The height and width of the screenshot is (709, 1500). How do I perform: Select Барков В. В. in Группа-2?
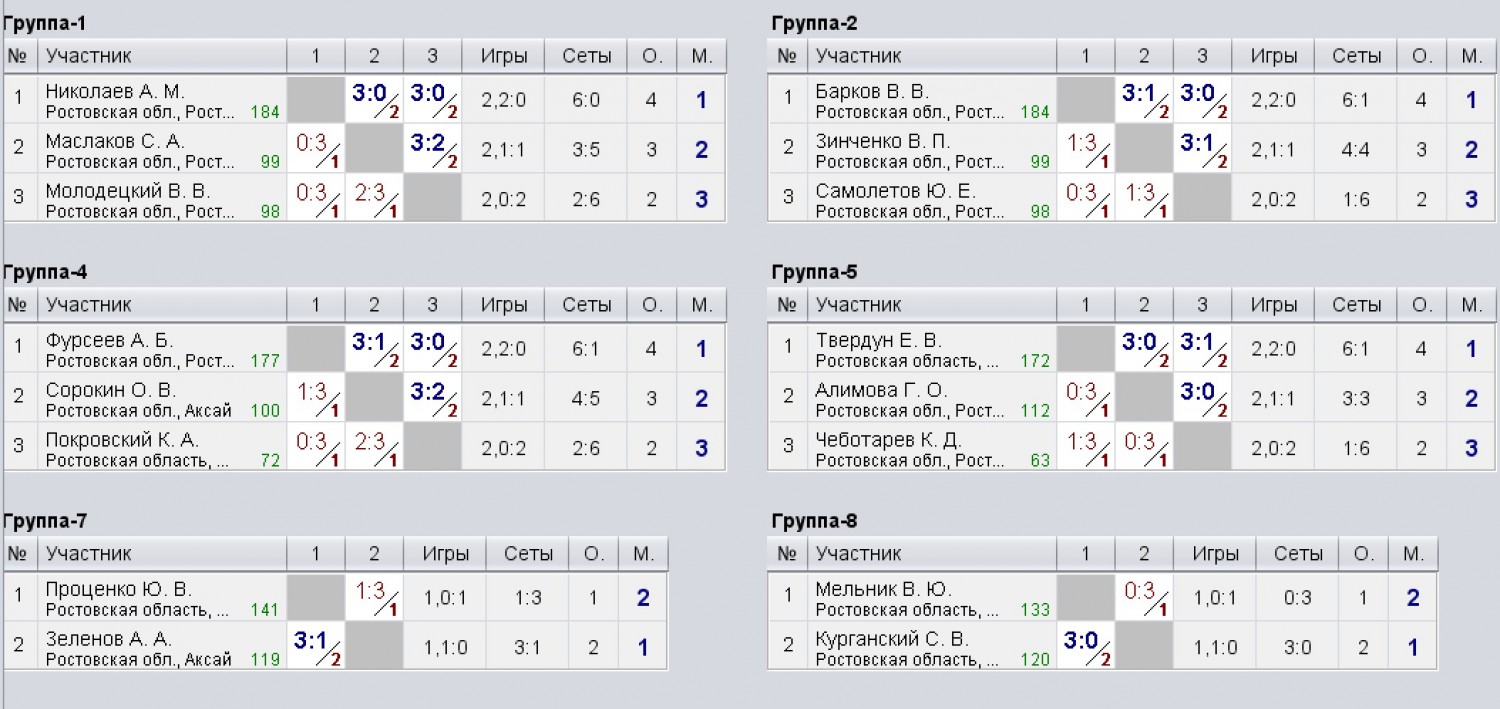[x=872, y=91]
